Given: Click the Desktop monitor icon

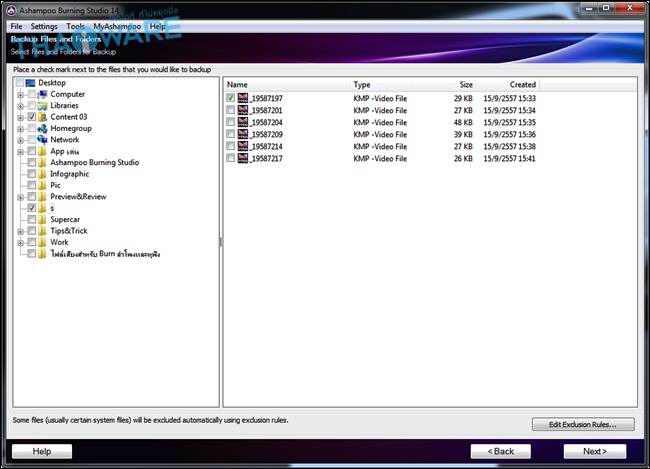Looking at the screenshot, I should coord(30,83).
